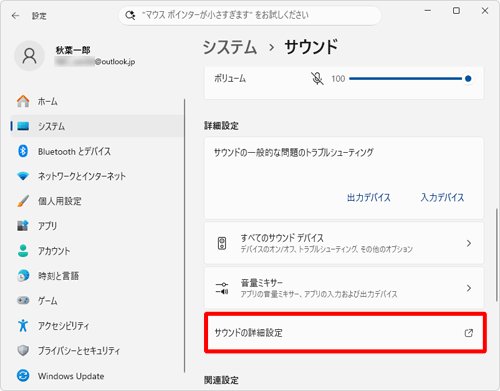
Task: Click the search magnifier icon
Action: click(x=130, y=15)
